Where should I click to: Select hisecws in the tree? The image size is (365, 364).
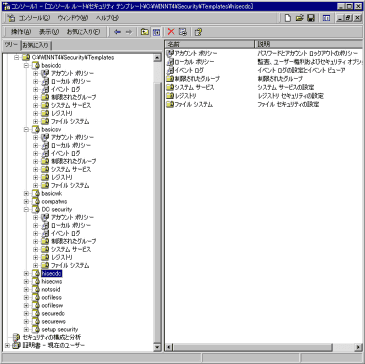(x=52, y=281)
